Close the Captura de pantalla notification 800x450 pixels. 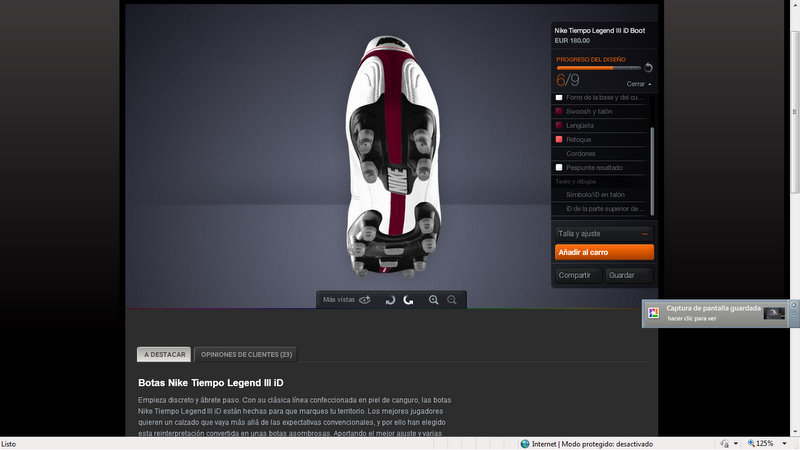(793, 305)
